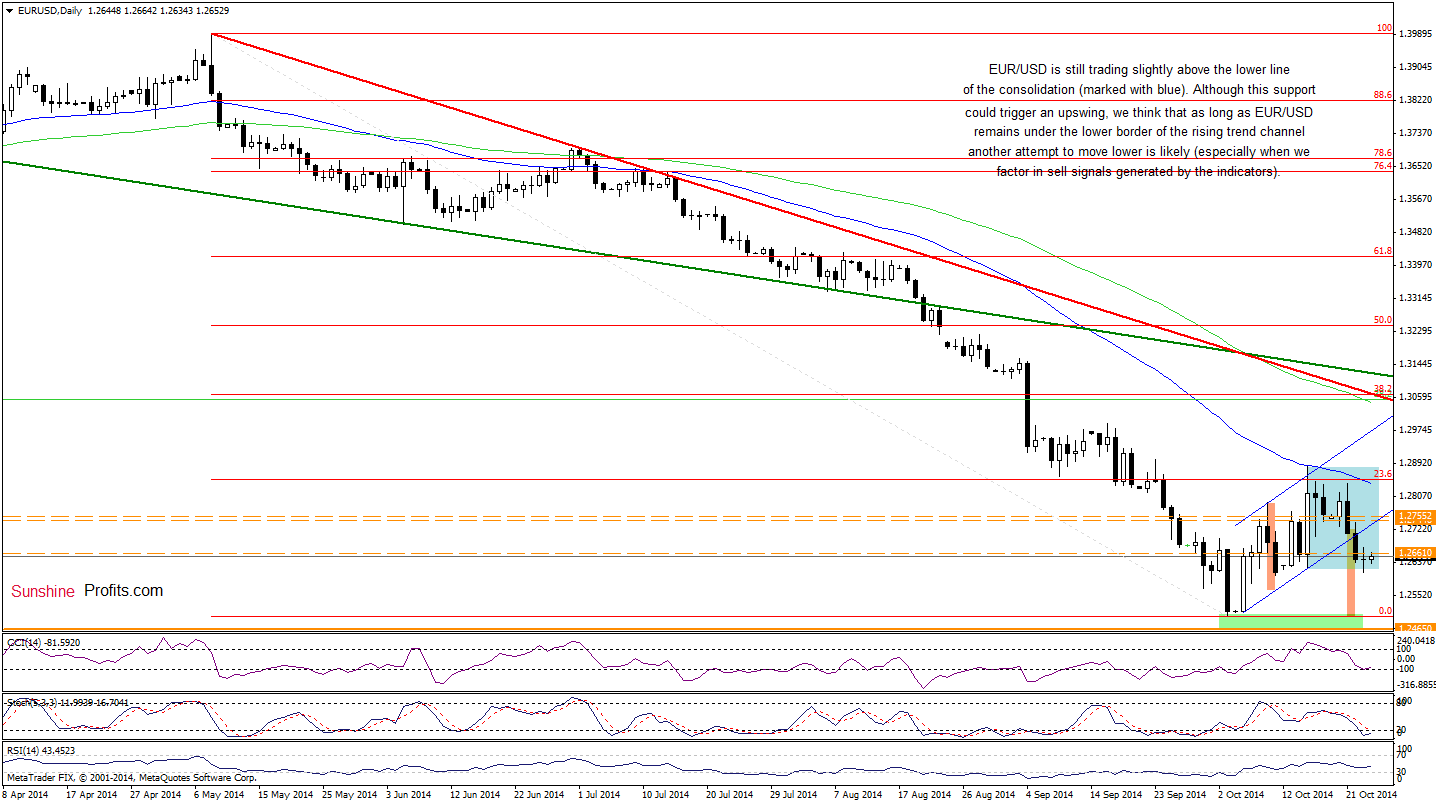Click the 17 Aug 2014 date label
This screenshot has height=803, width=1436.
pos(923,794)
